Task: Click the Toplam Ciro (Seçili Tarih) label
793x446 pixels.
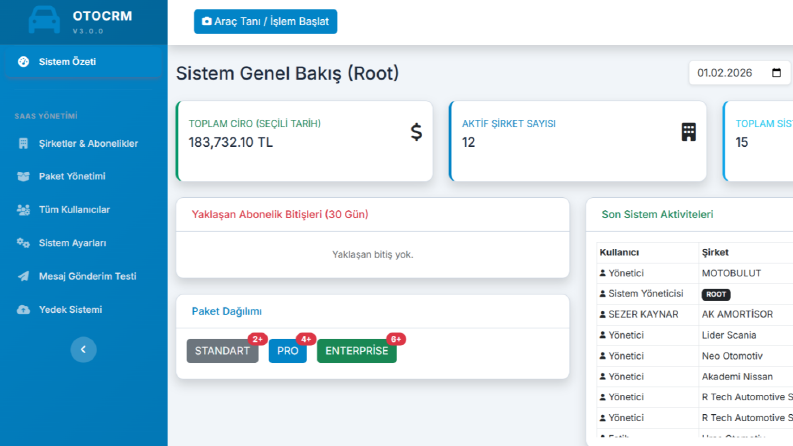Action: tap(255, 124)
